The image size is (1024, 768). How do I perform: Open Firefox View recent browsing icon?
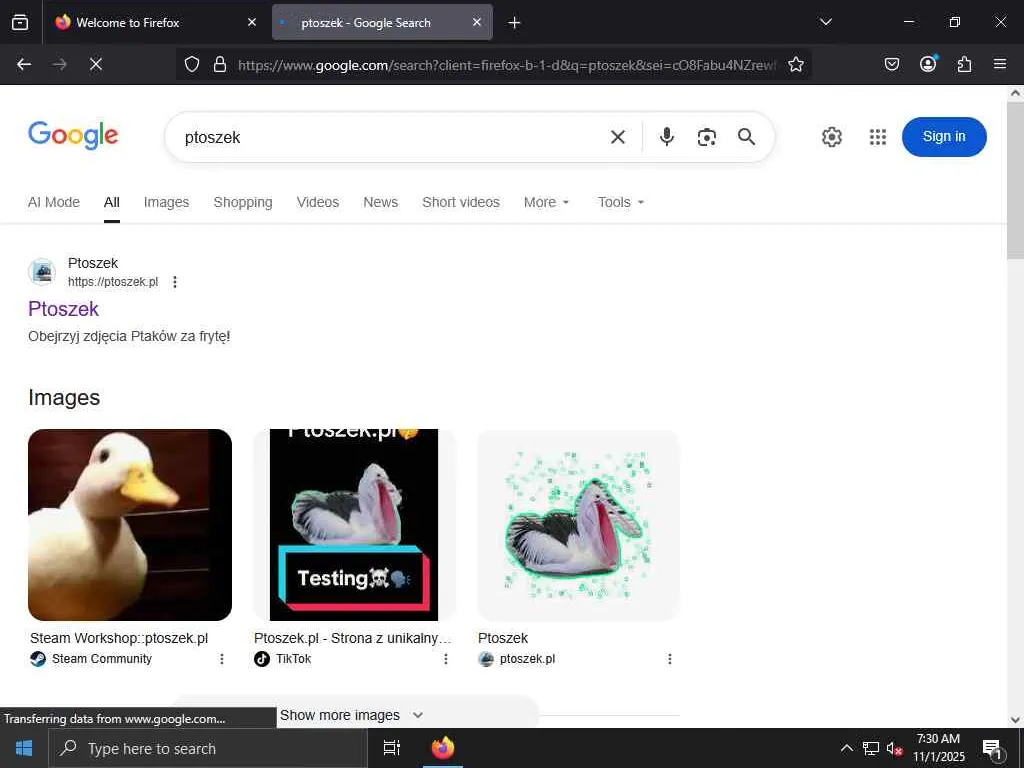click(x=20, y=22)
